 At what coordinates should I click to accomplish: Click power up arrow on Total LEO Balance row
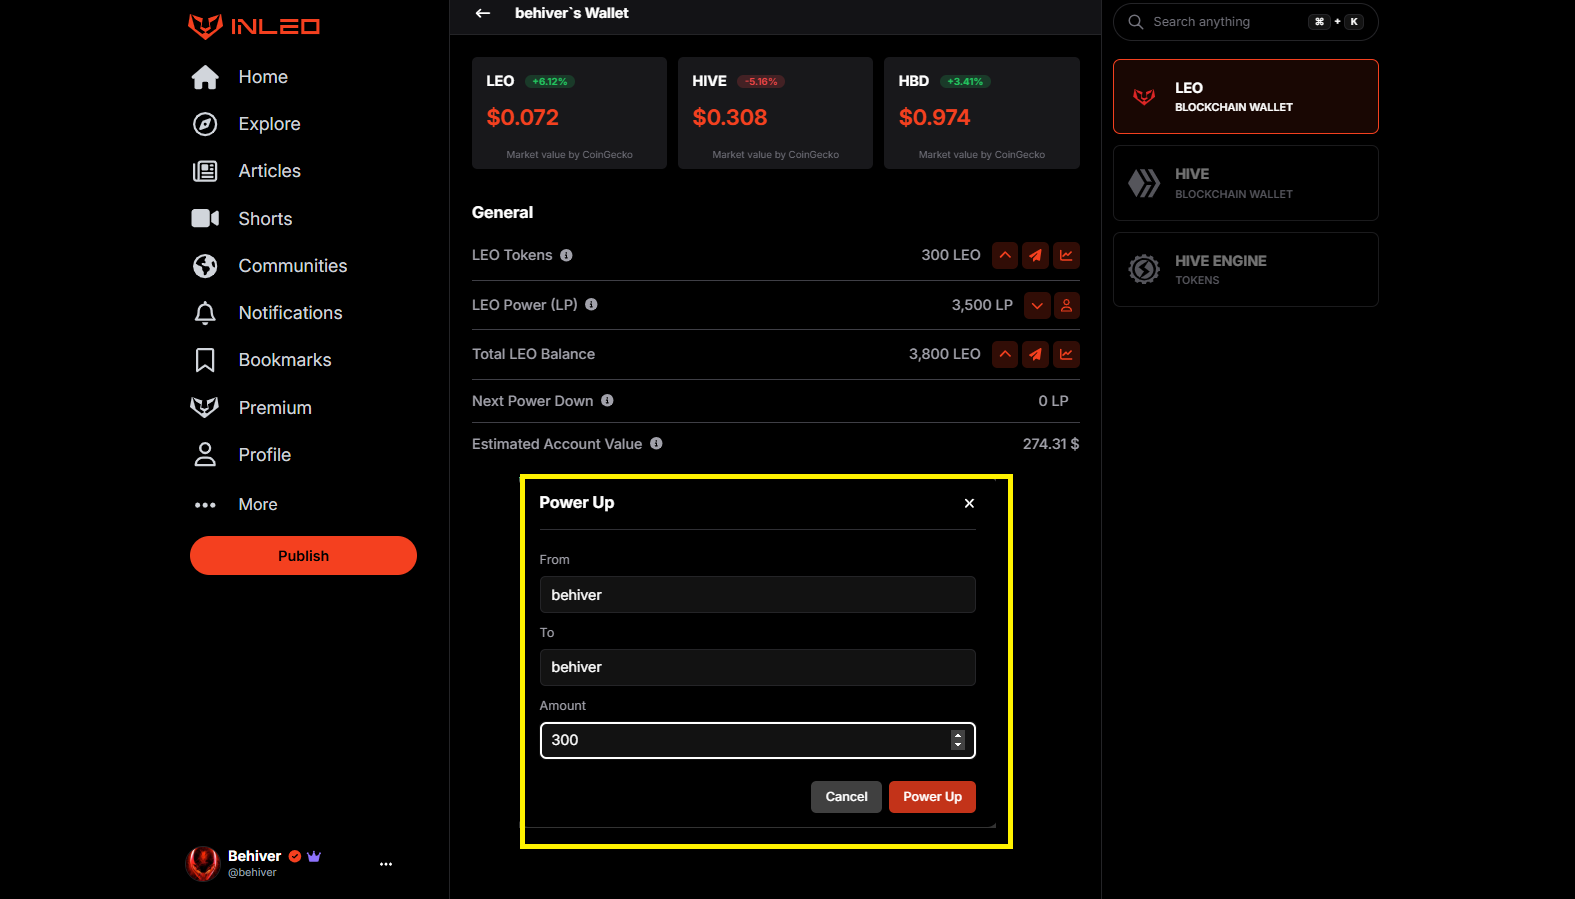[x=1005, y=354]
